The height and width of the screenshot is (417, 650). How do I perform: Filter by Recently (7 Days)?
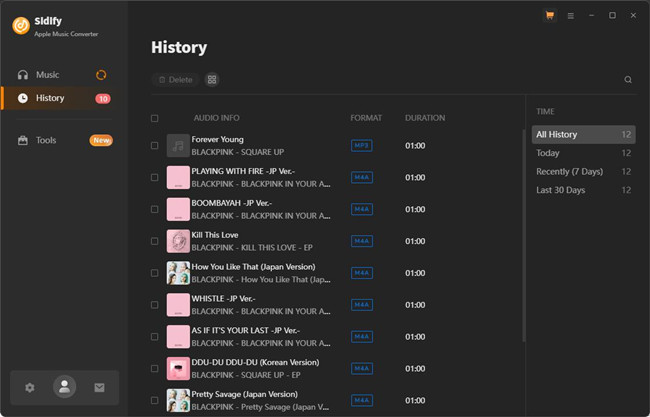(x=583, y=172)
